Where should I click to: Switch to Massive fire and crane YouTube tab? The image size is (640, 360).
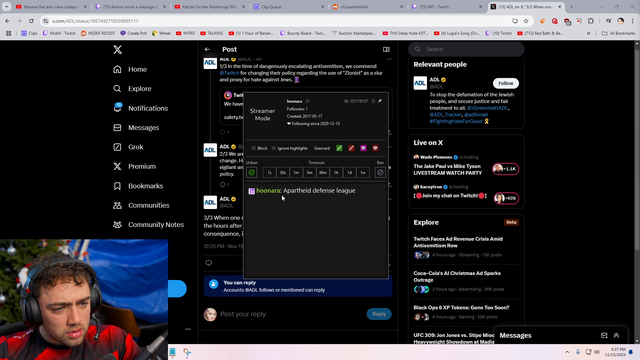tap(51, 7)
